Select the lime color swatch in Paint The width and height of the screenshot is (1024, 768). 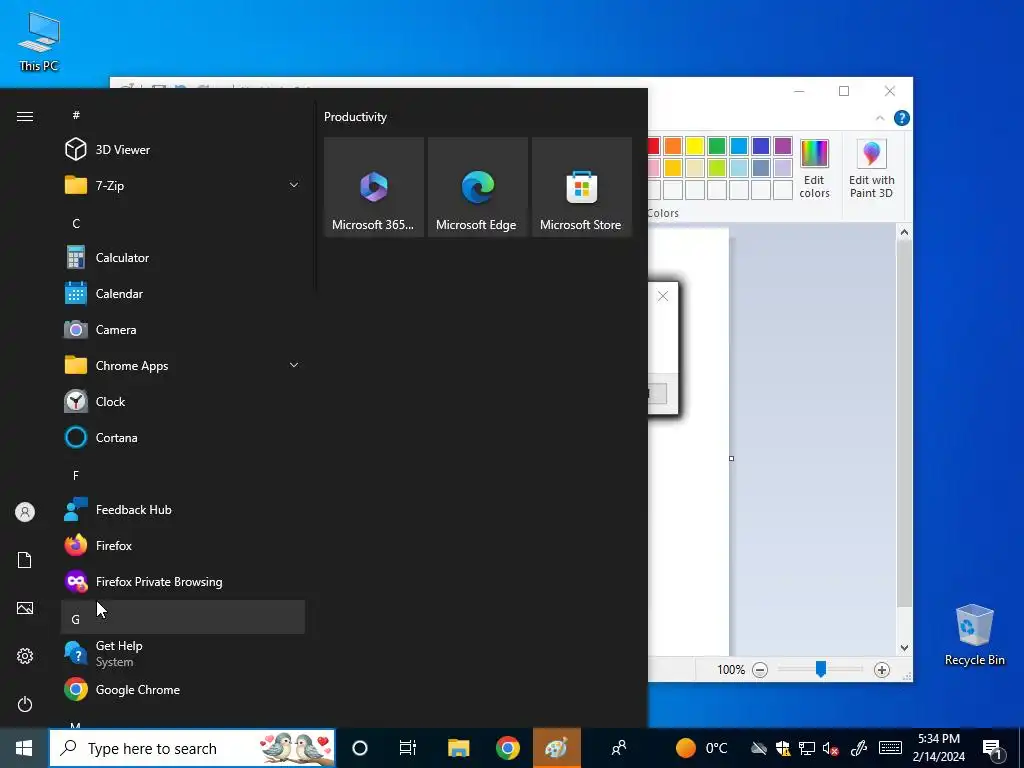717,168
